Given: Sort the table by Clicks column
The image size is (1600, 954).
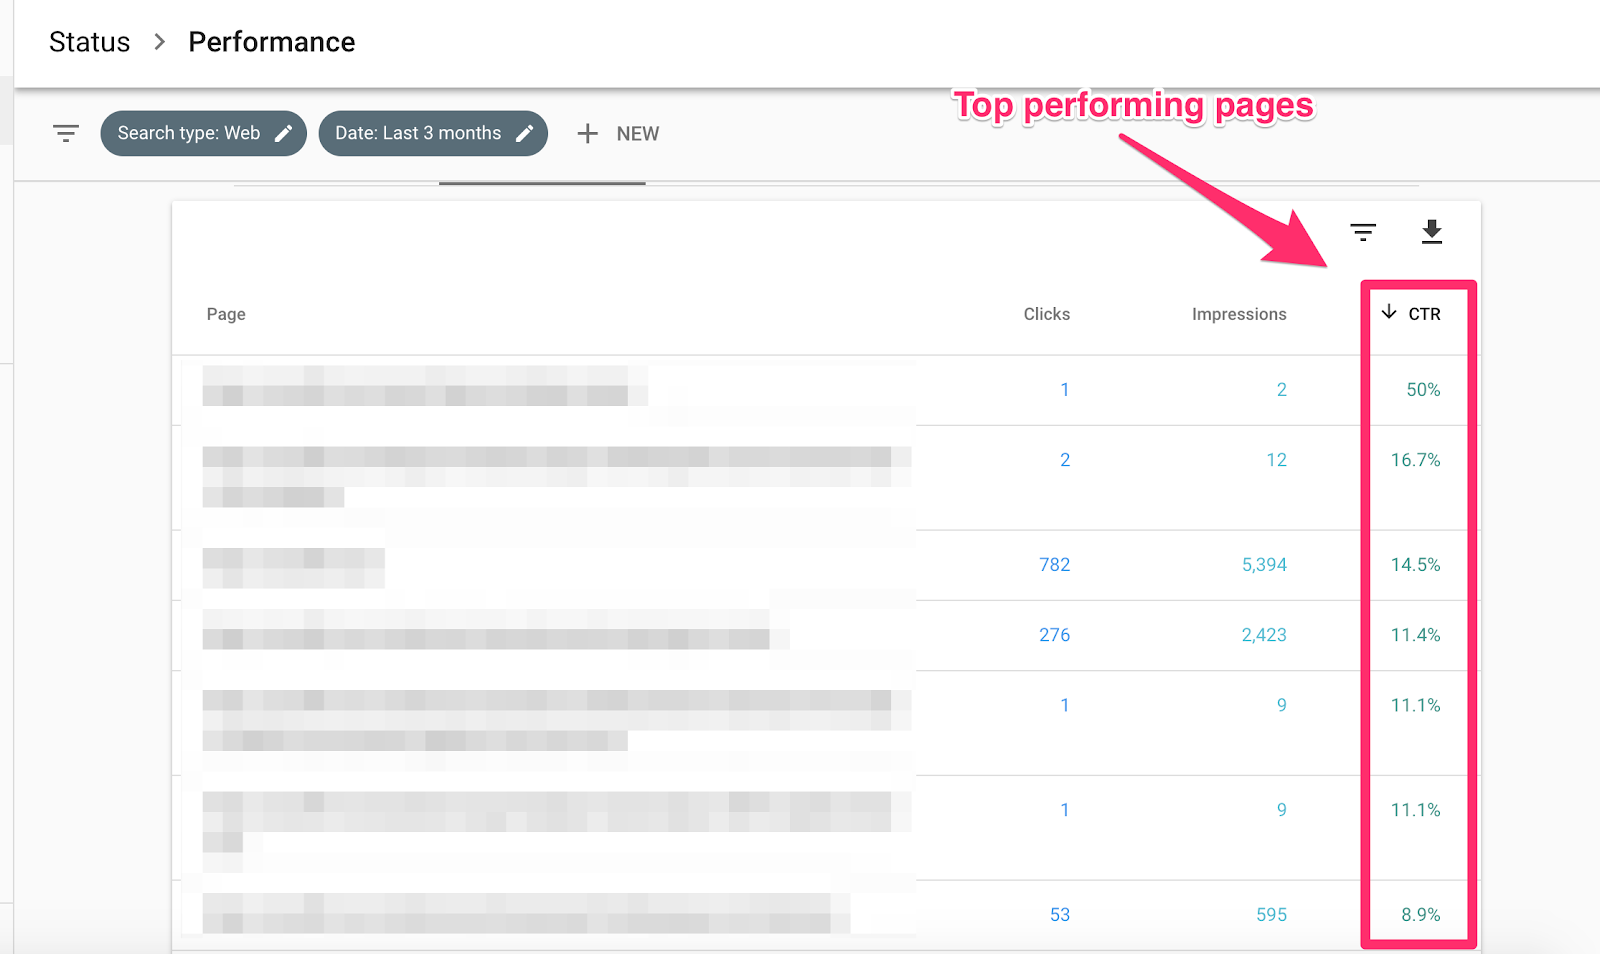Looking at the screenshot, I should tap(1046, 314).
